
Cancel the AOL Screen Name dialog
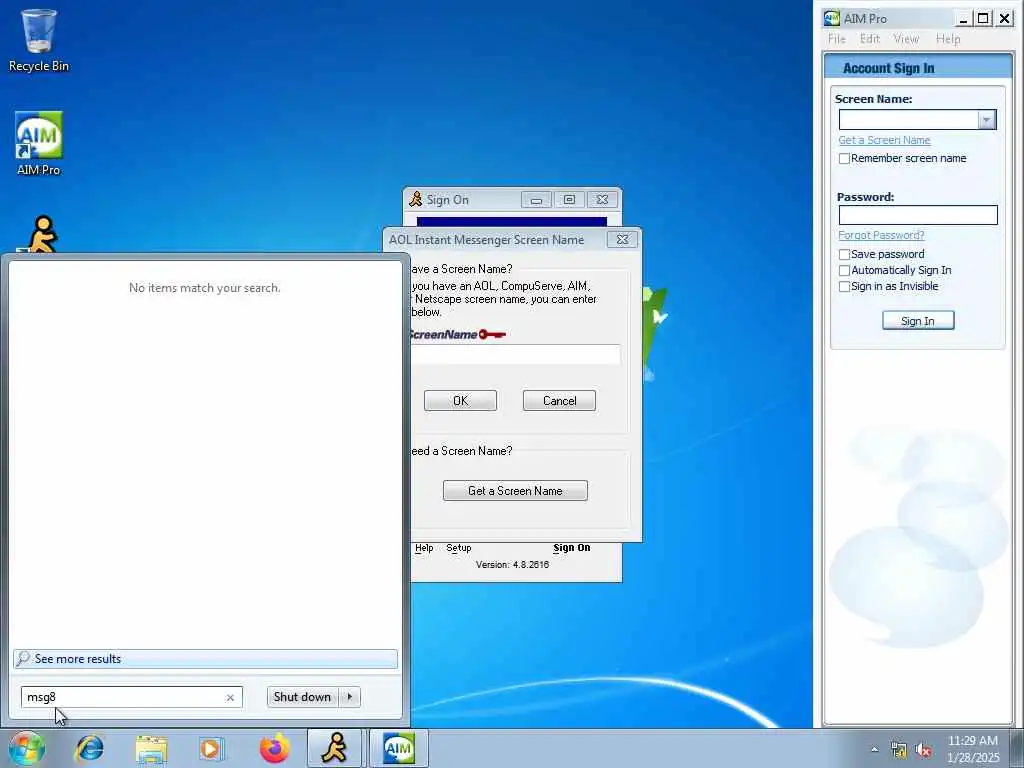[559, 400]
